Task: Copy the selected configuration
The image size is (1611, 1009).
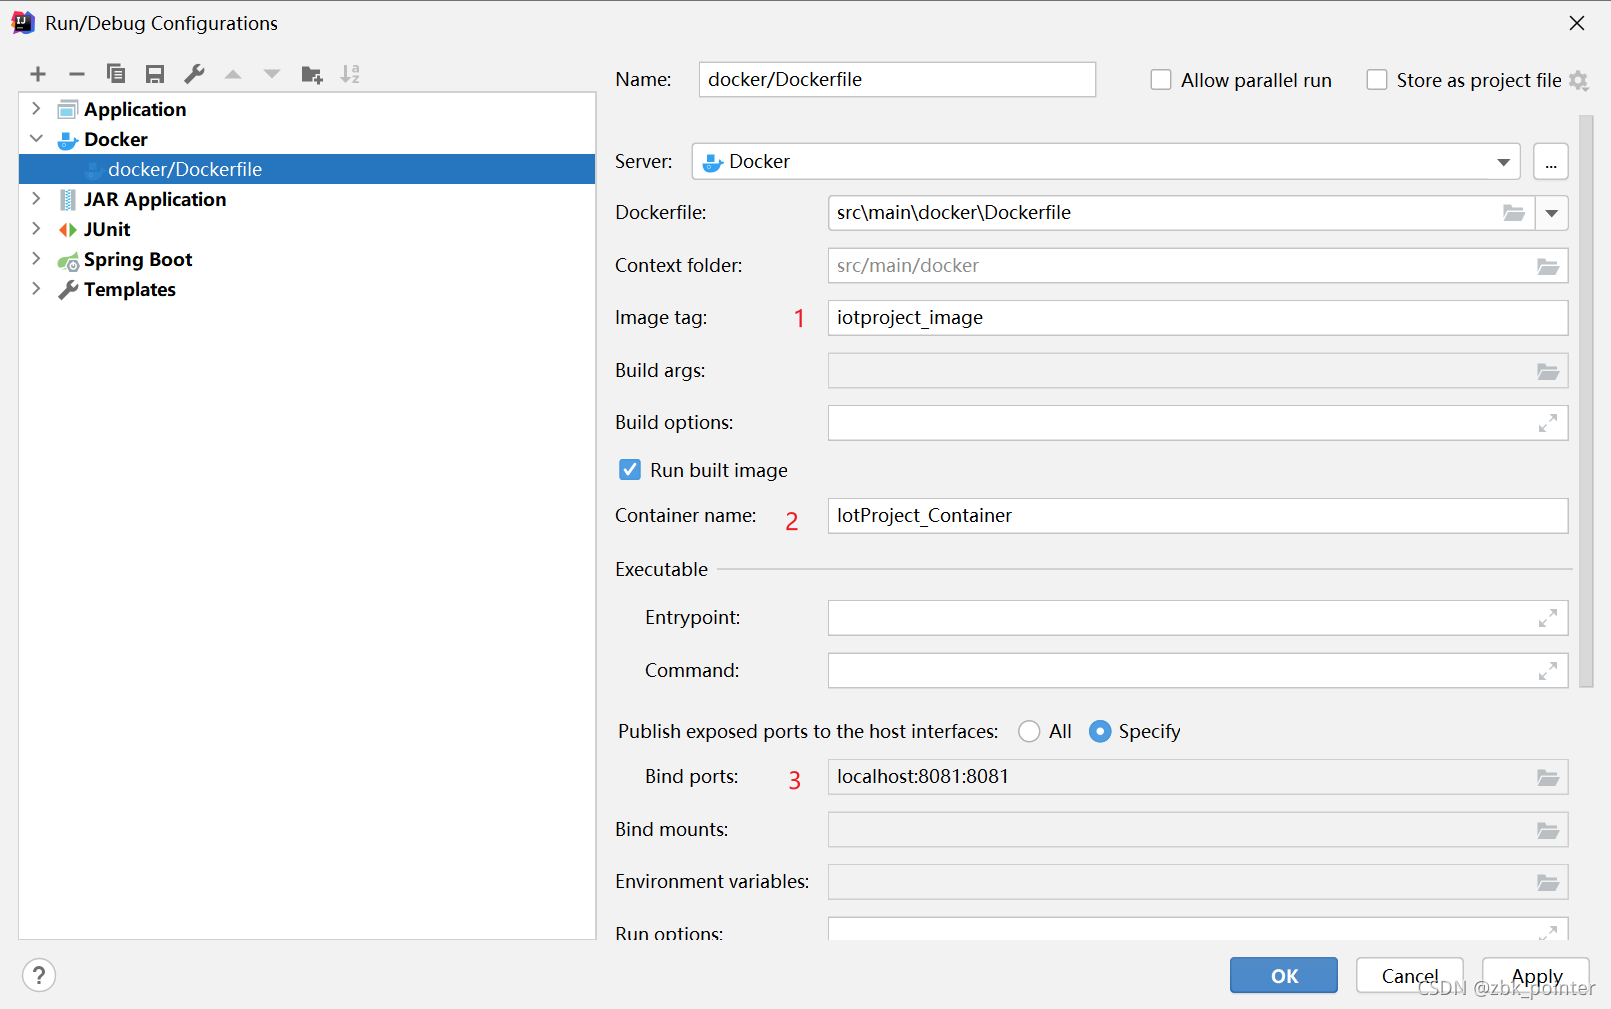Action: 116,74
